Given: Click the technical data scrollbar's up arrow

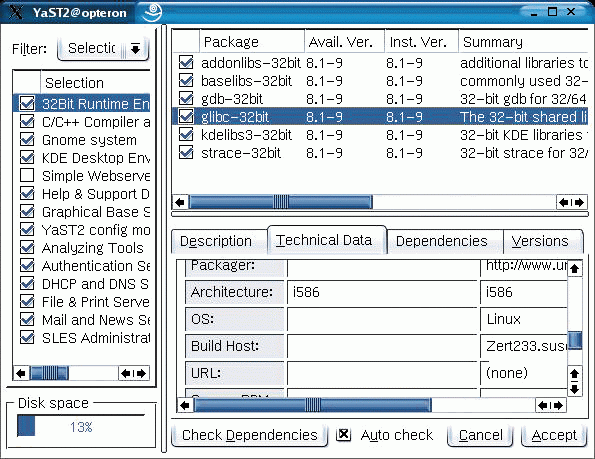Looking at the screenshot, I should (575, 269).
